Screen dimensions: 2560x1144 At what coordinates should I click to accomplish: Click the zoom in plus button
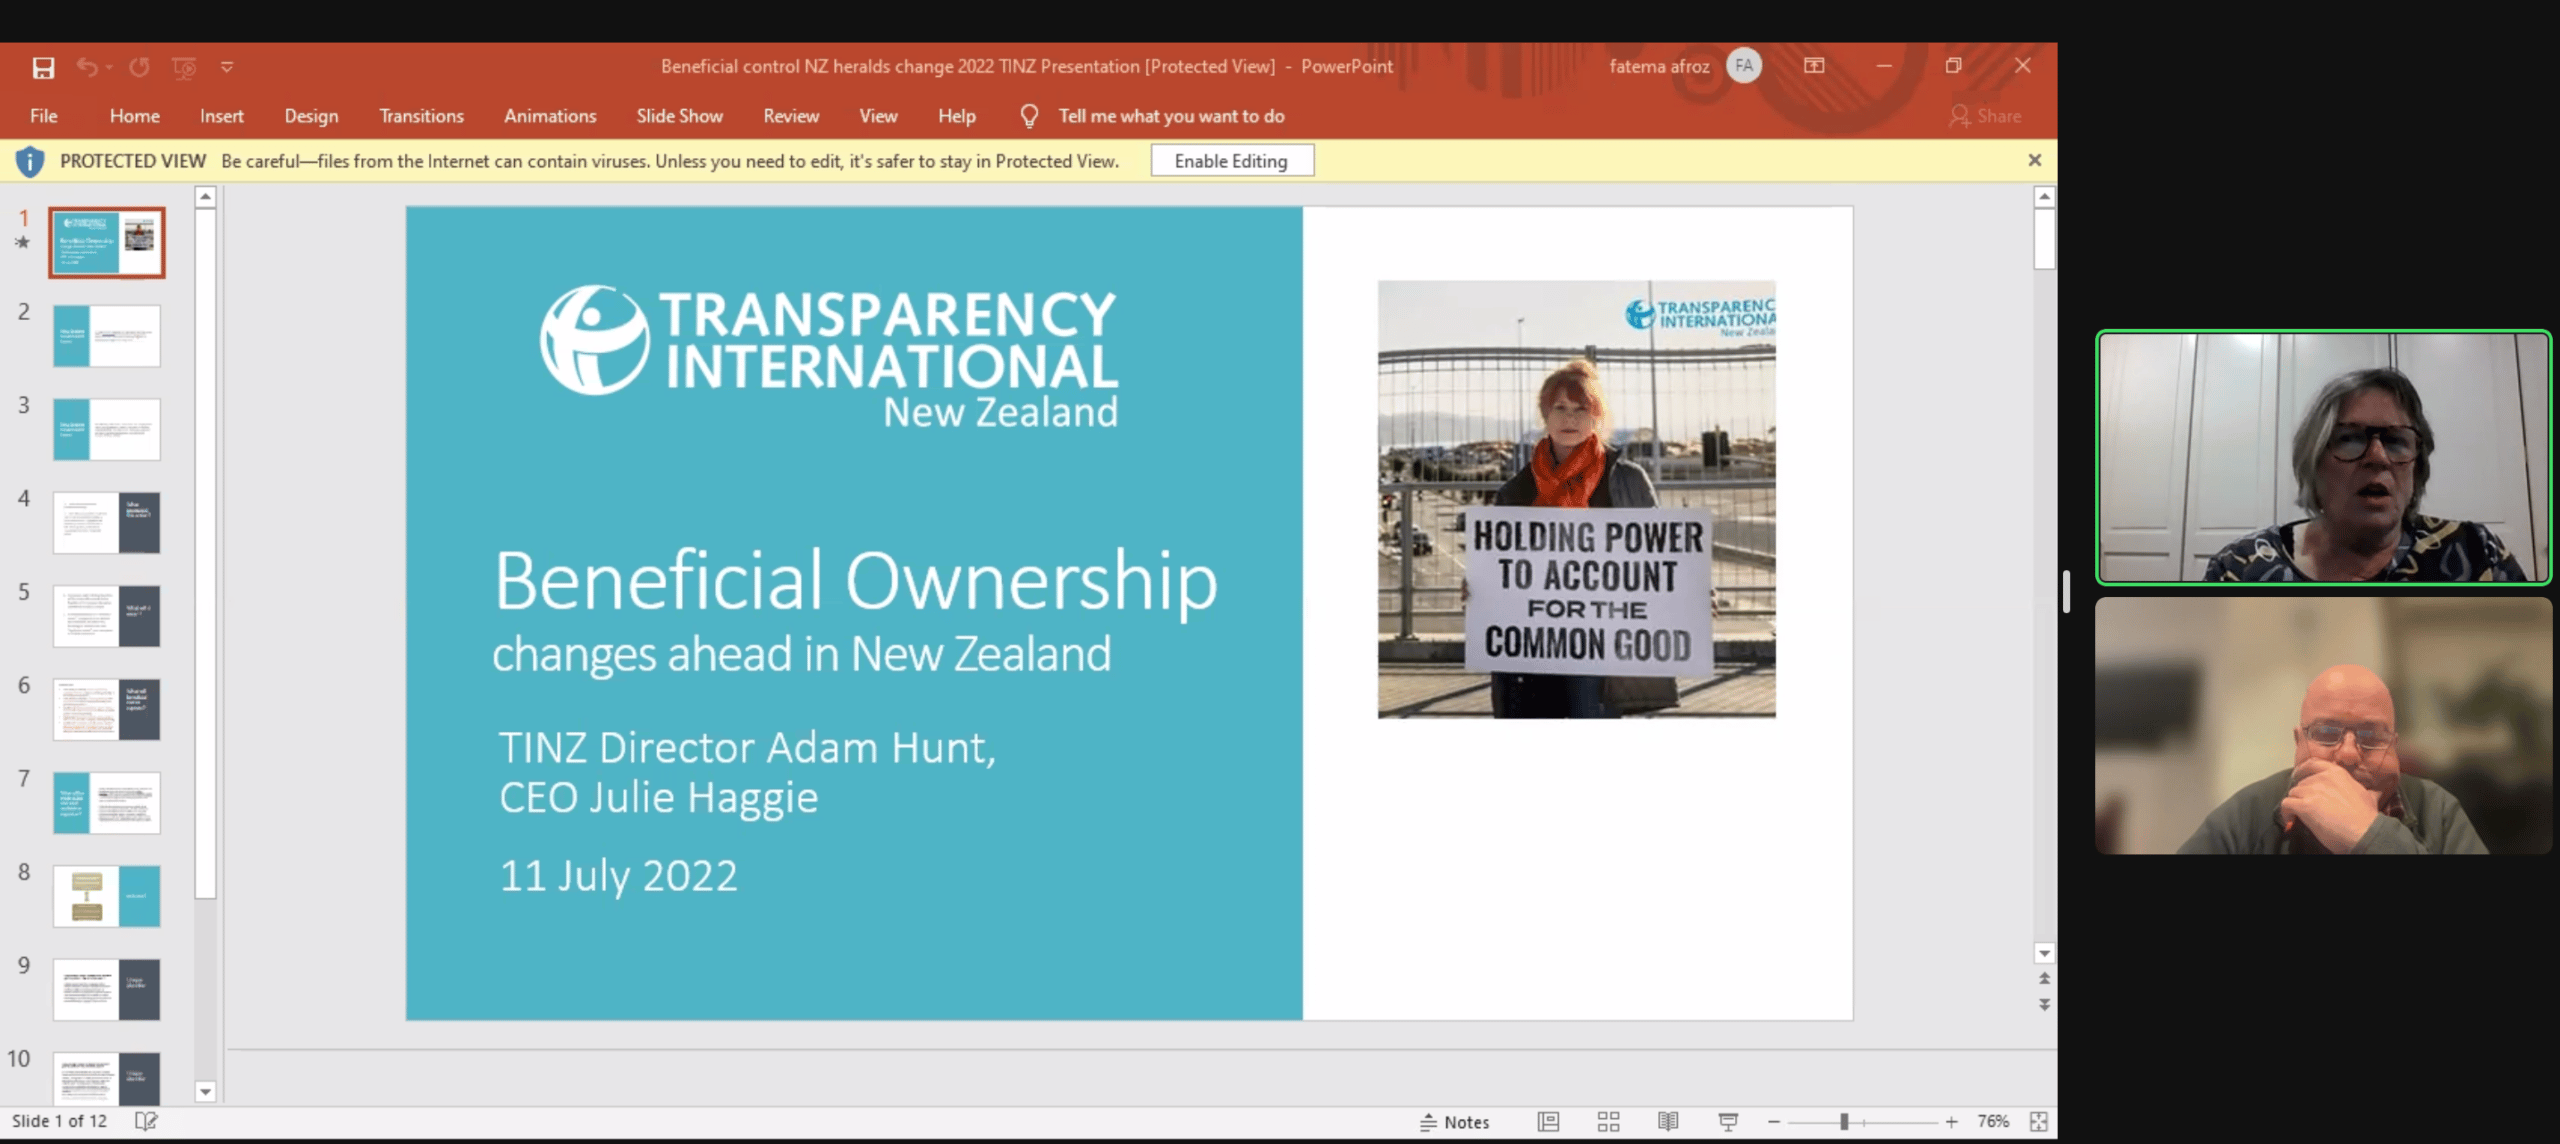1951,1122
